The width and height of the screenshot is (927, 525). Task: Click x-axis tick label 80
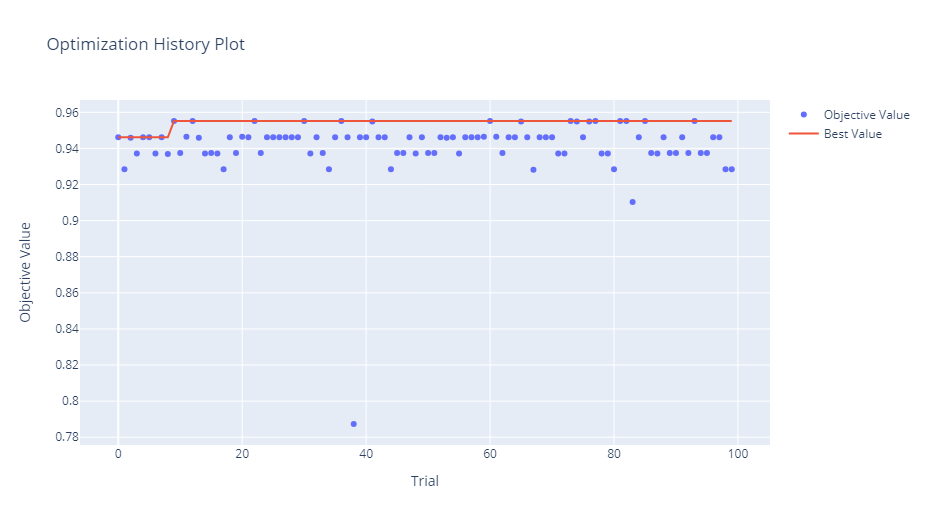tap(614, 456)
